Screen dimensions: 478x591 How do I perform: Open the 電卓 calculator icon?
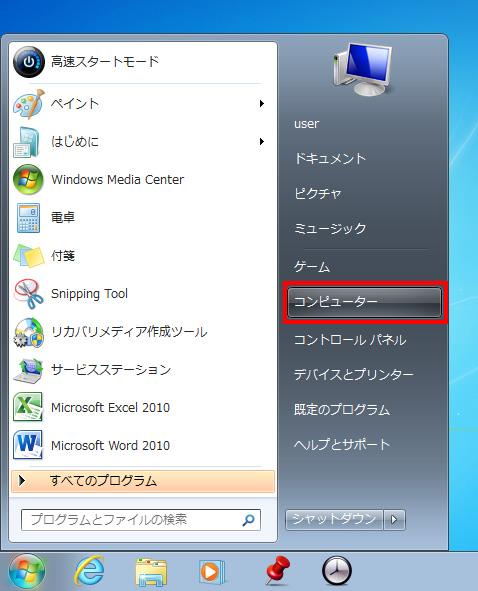(29, 217)
